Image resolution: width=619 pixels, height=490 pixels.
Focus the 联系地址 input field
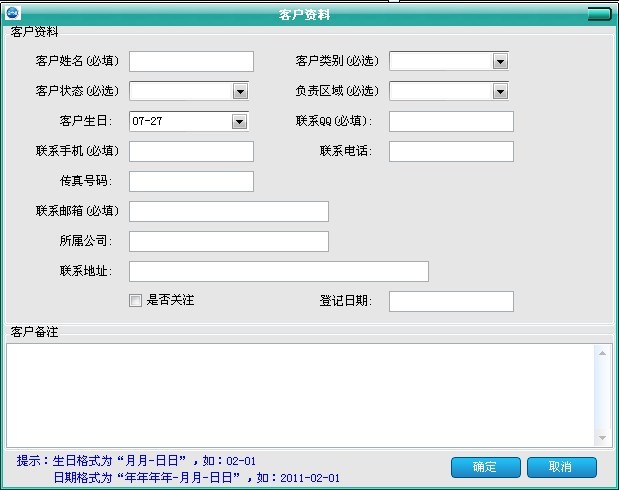(x=279, y=271)
